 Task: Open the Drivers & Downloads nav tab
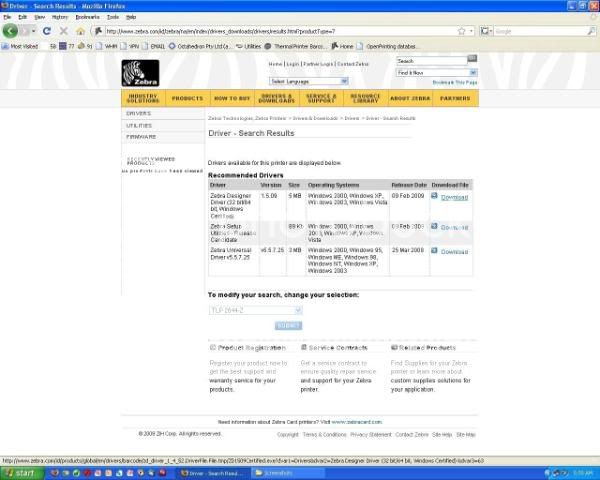(x=276, y=98)
